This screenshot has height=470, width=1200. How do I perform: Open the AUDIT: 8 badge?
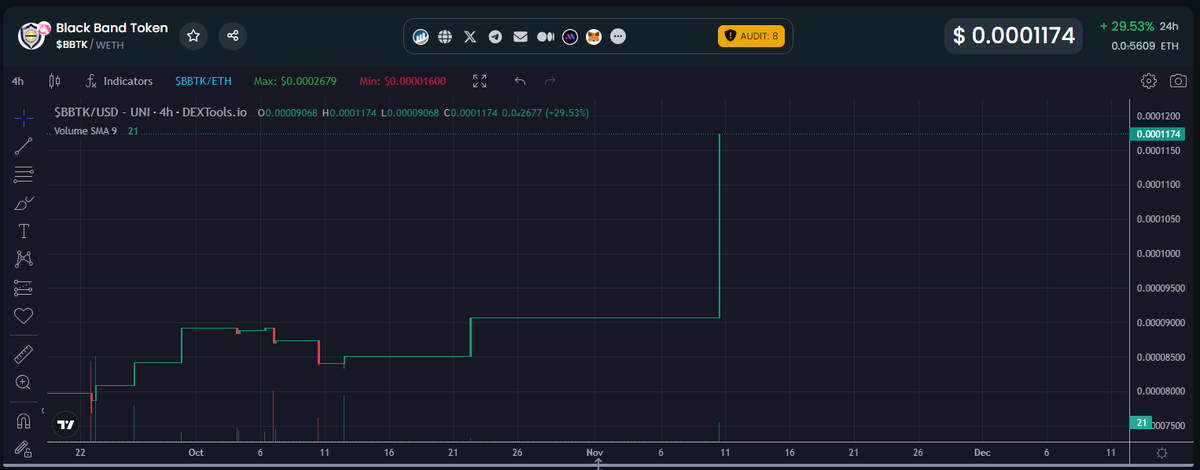tap(751, 36)
